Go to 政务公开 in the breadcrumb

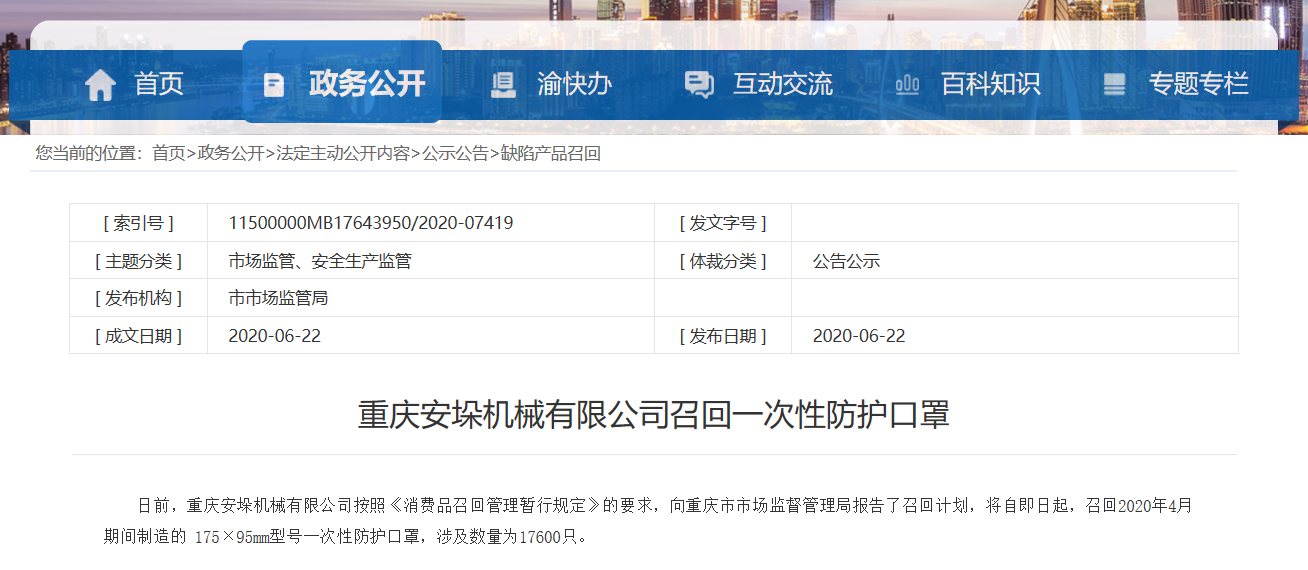click(x=231, y=154)
